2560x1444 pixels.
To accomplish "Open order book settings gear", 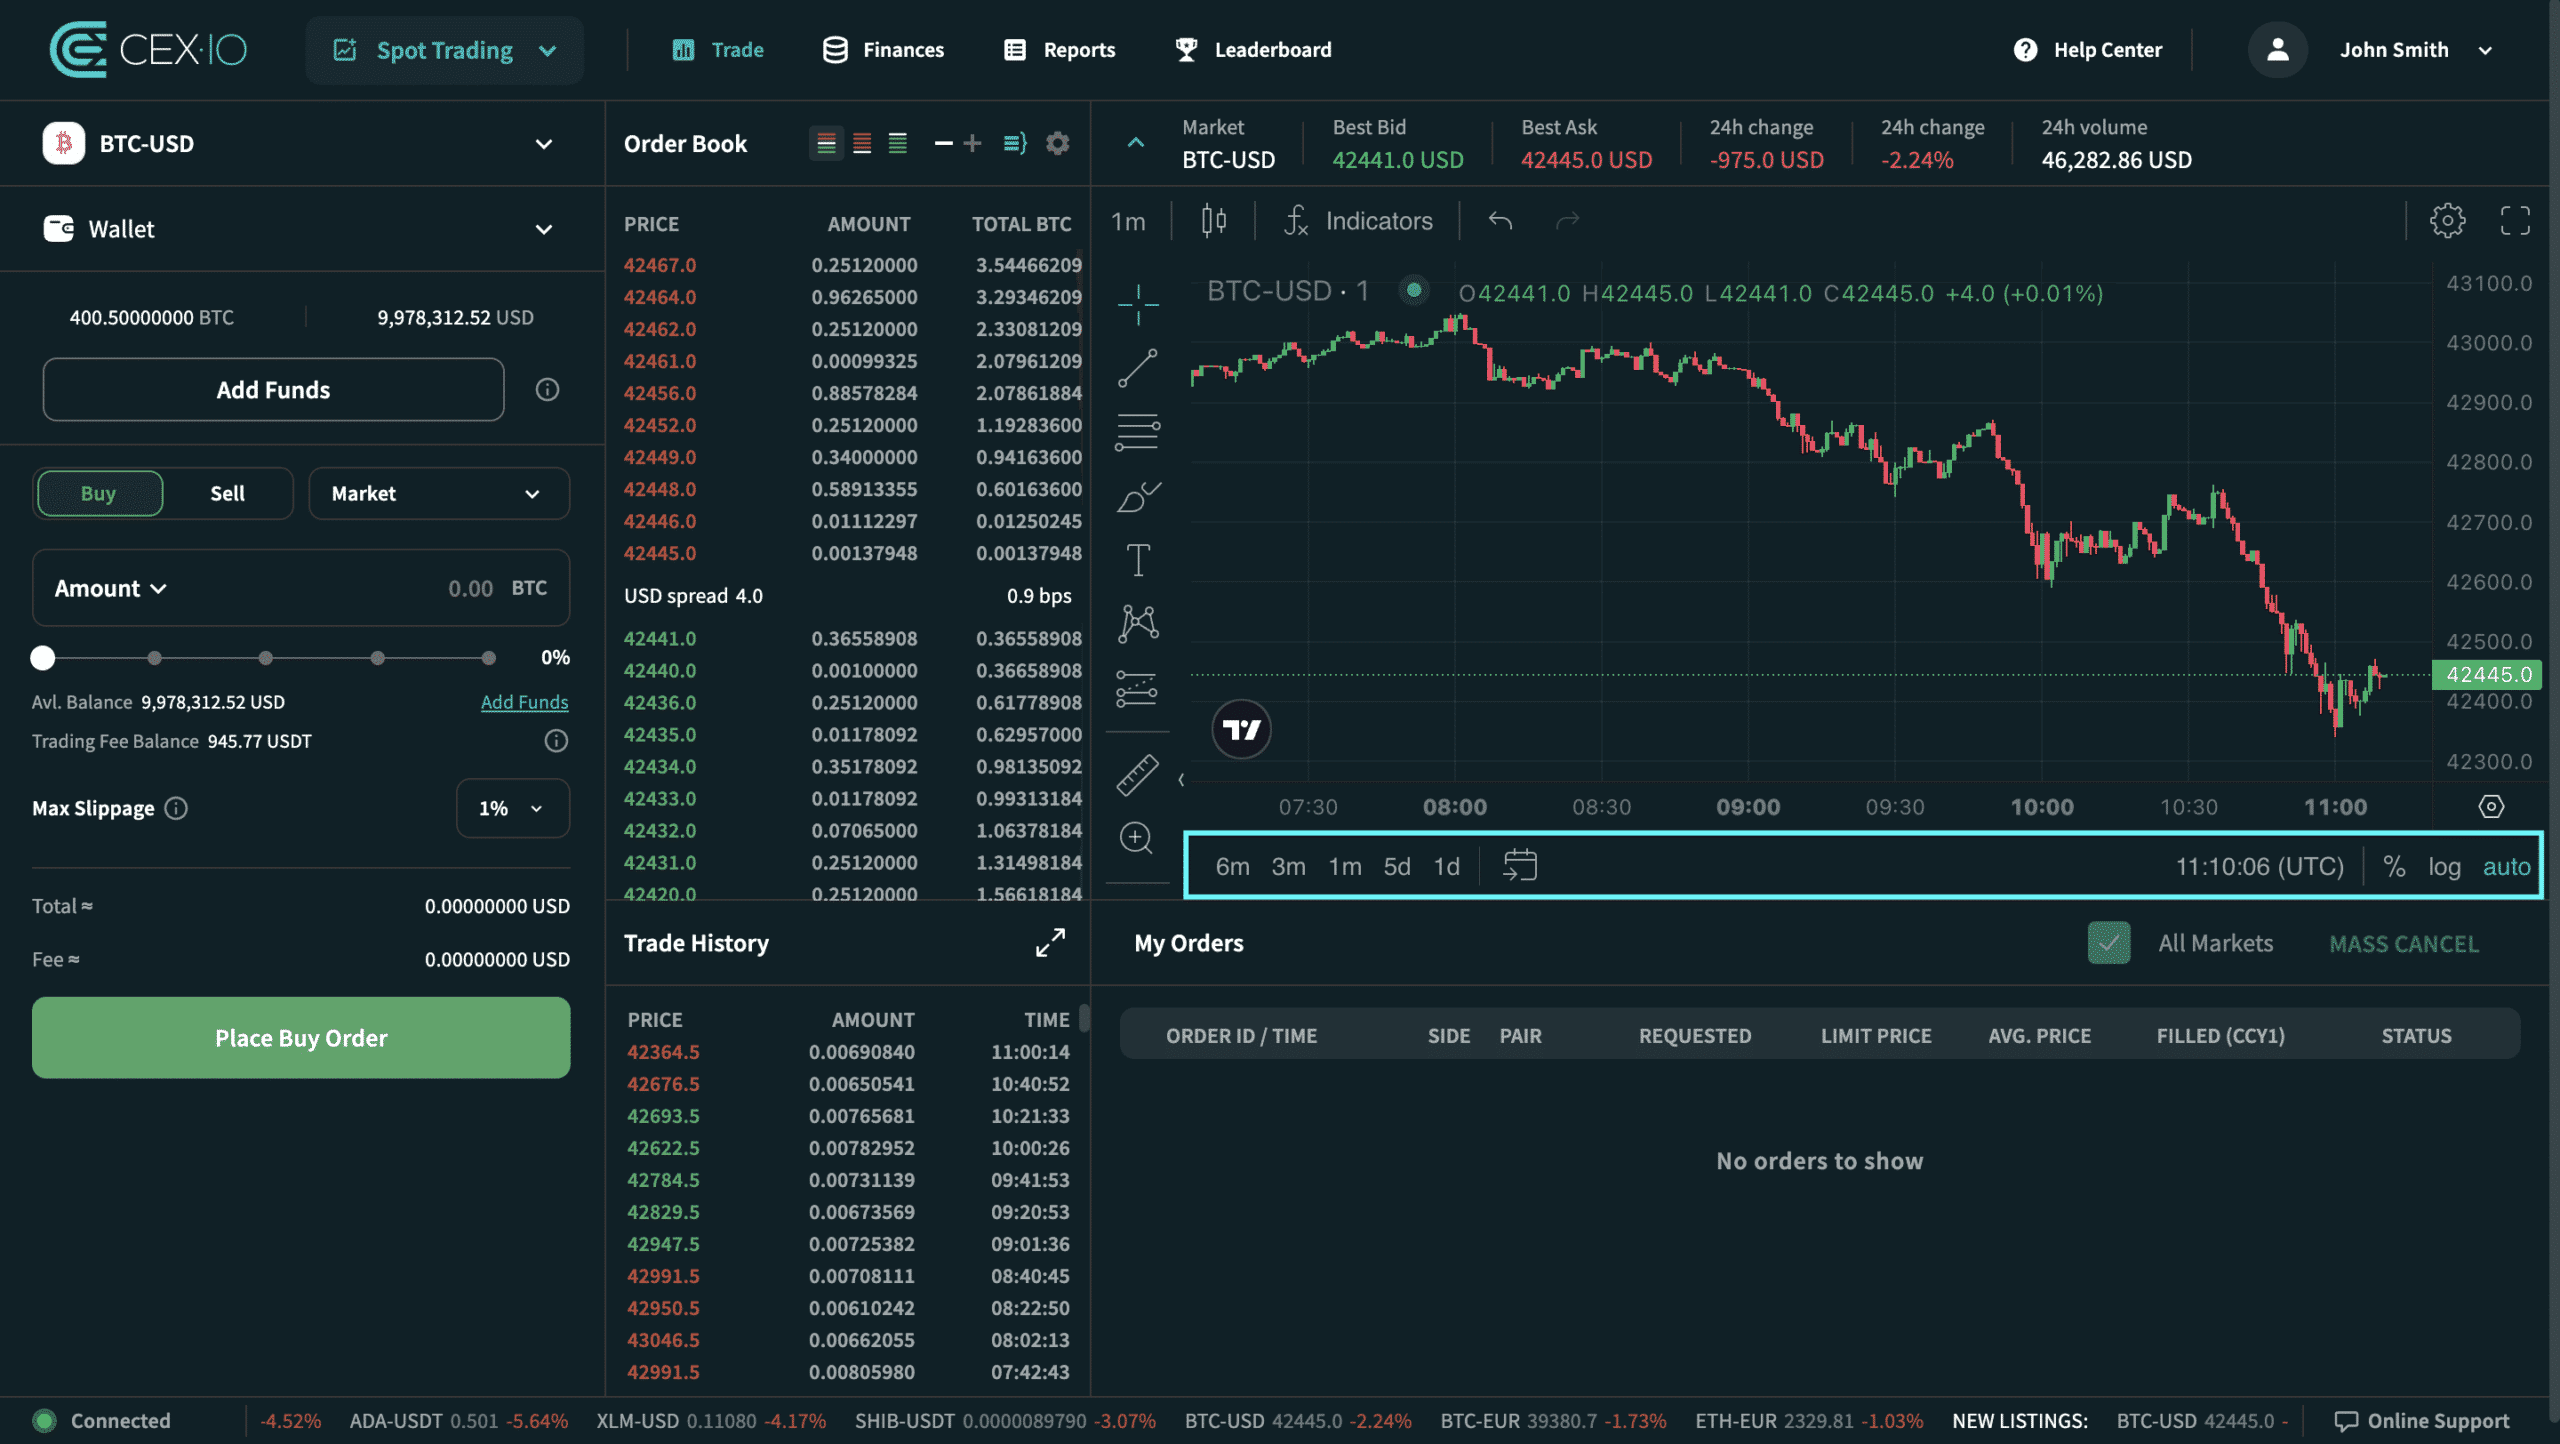I will point(1058,144).
